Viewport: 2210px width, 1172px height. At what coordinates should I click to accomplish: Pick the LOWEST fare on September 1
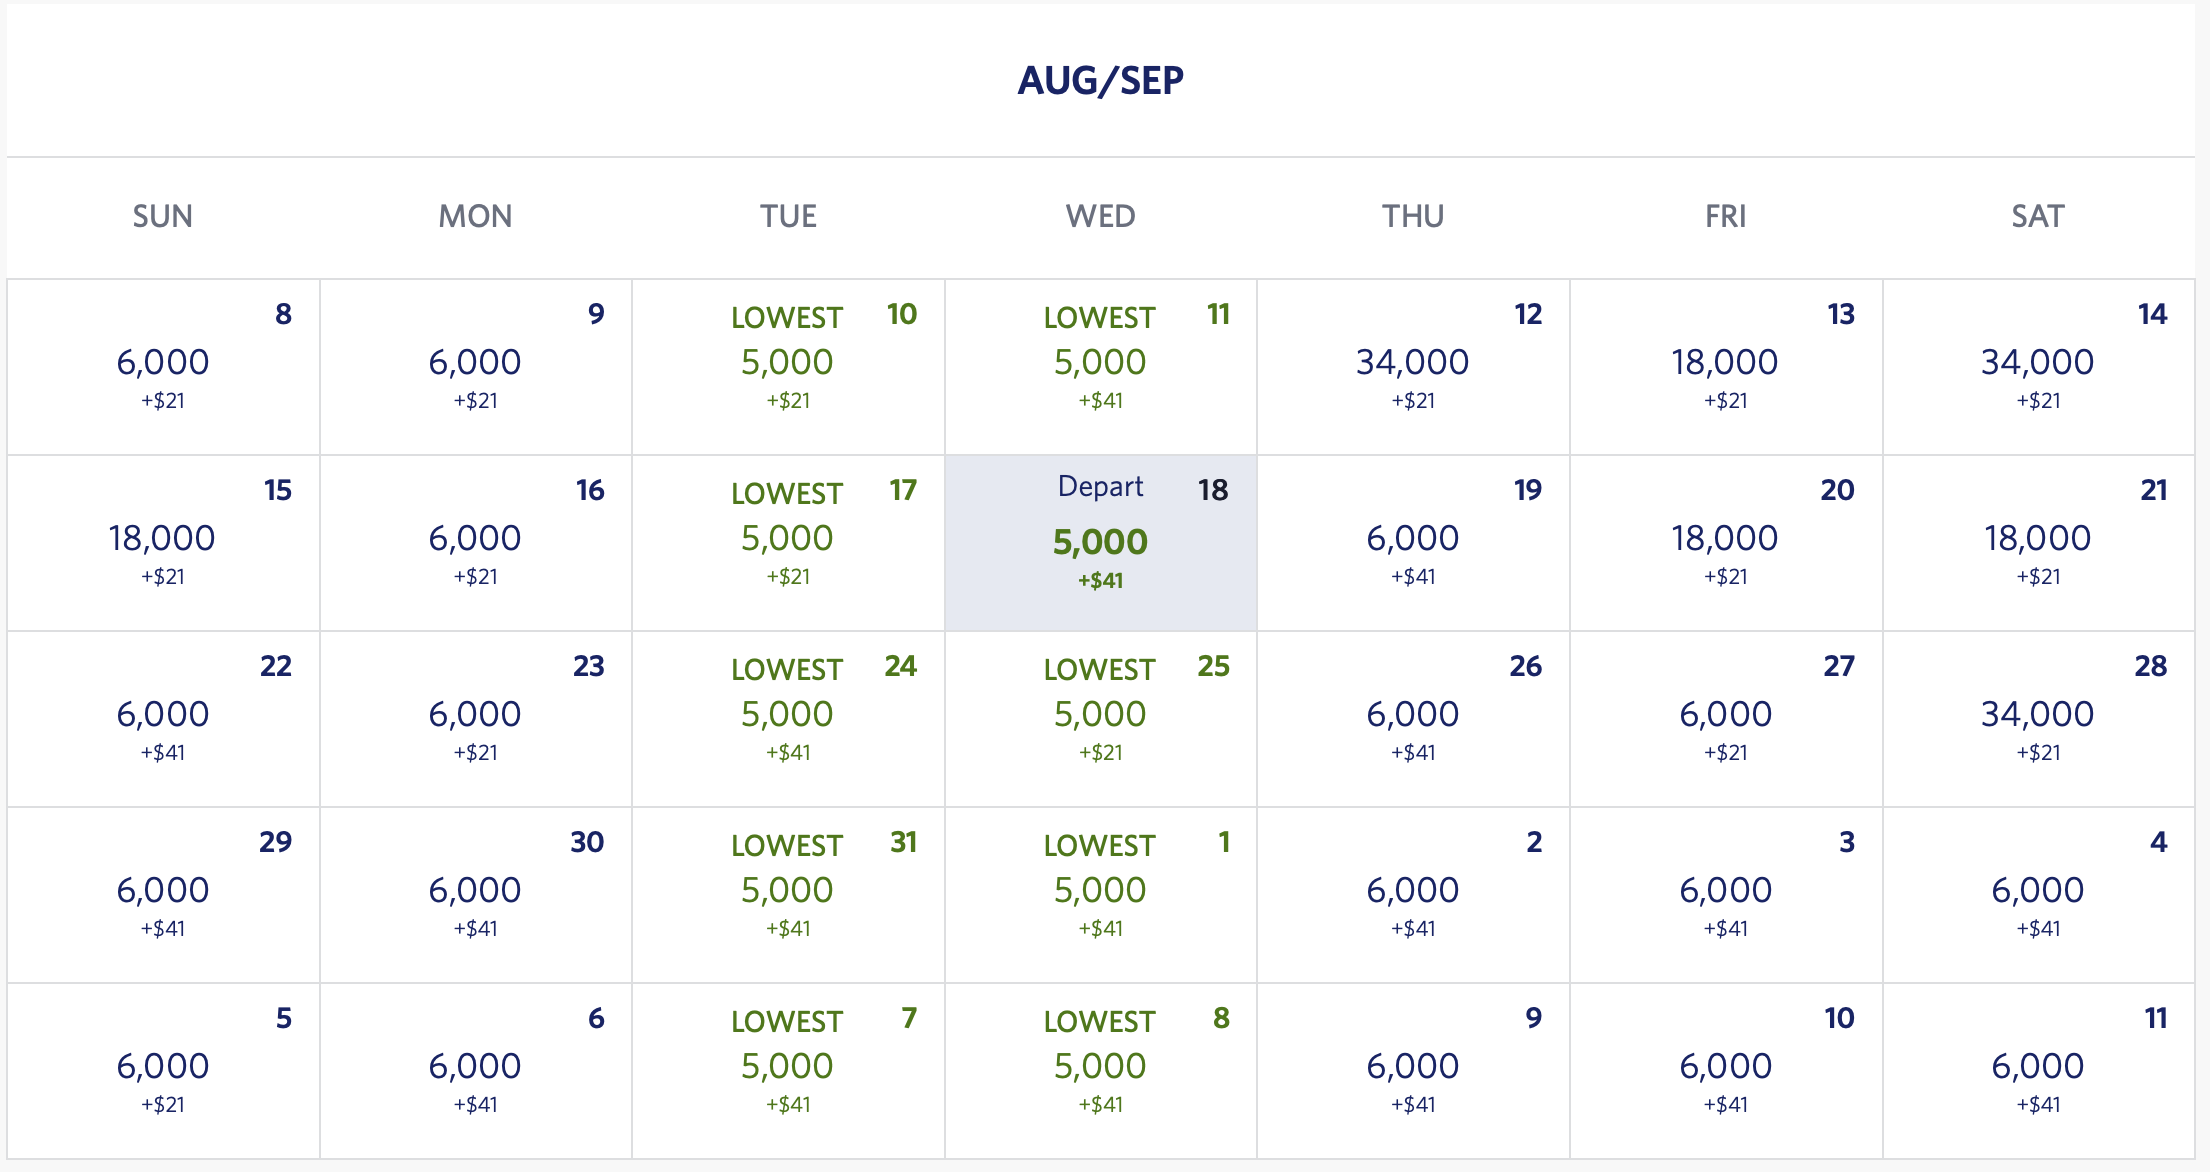tap(1100, 890)
